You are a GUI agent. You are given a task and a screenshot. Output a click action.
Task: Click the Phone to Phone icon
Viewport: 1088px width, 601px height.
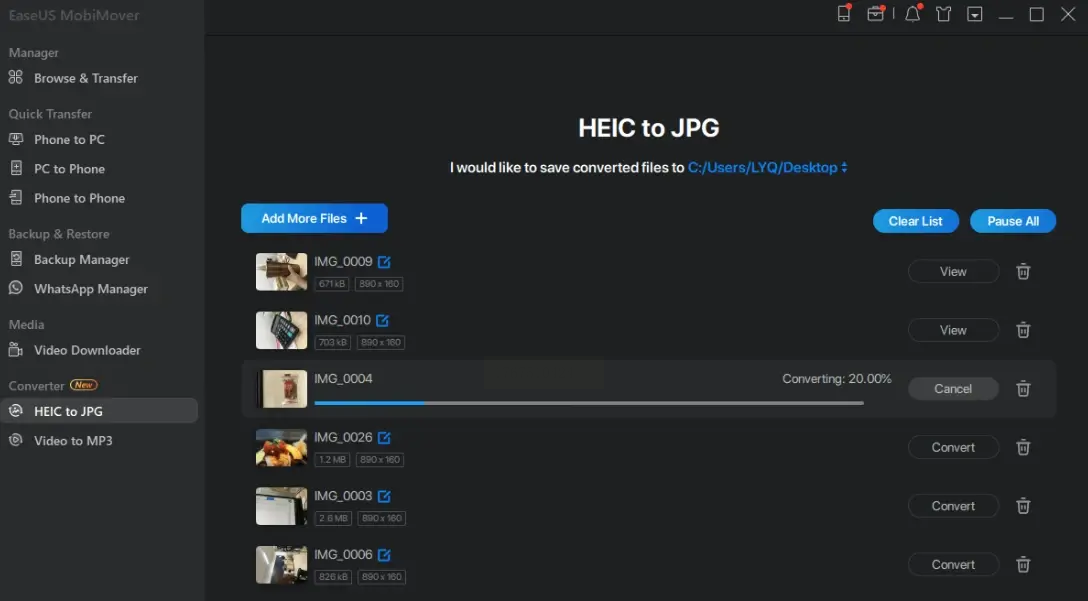click(15, 198)
